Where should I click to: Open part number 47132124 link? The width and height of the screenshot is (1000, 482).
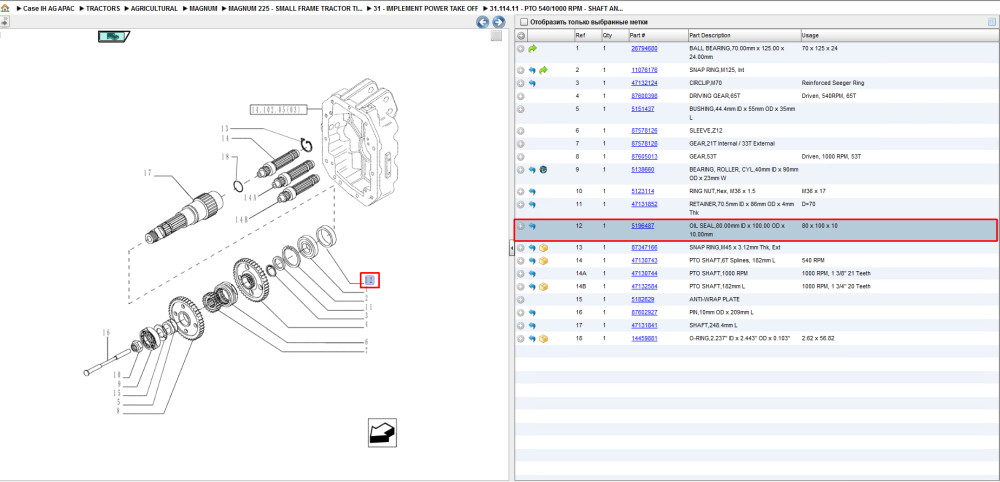tap(644, 83)
